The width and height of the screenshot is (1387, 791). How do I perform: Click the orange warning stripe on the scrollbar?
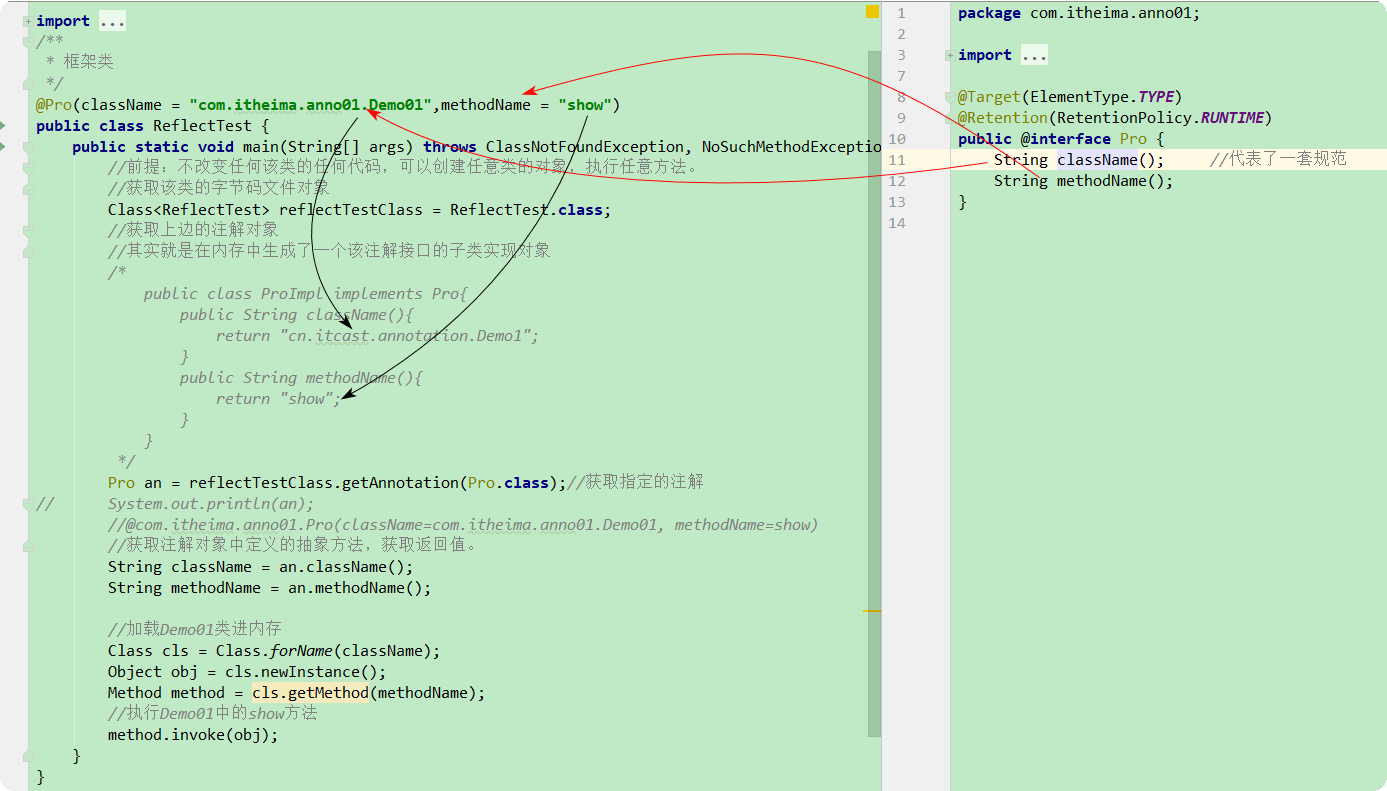pos(872,609)
